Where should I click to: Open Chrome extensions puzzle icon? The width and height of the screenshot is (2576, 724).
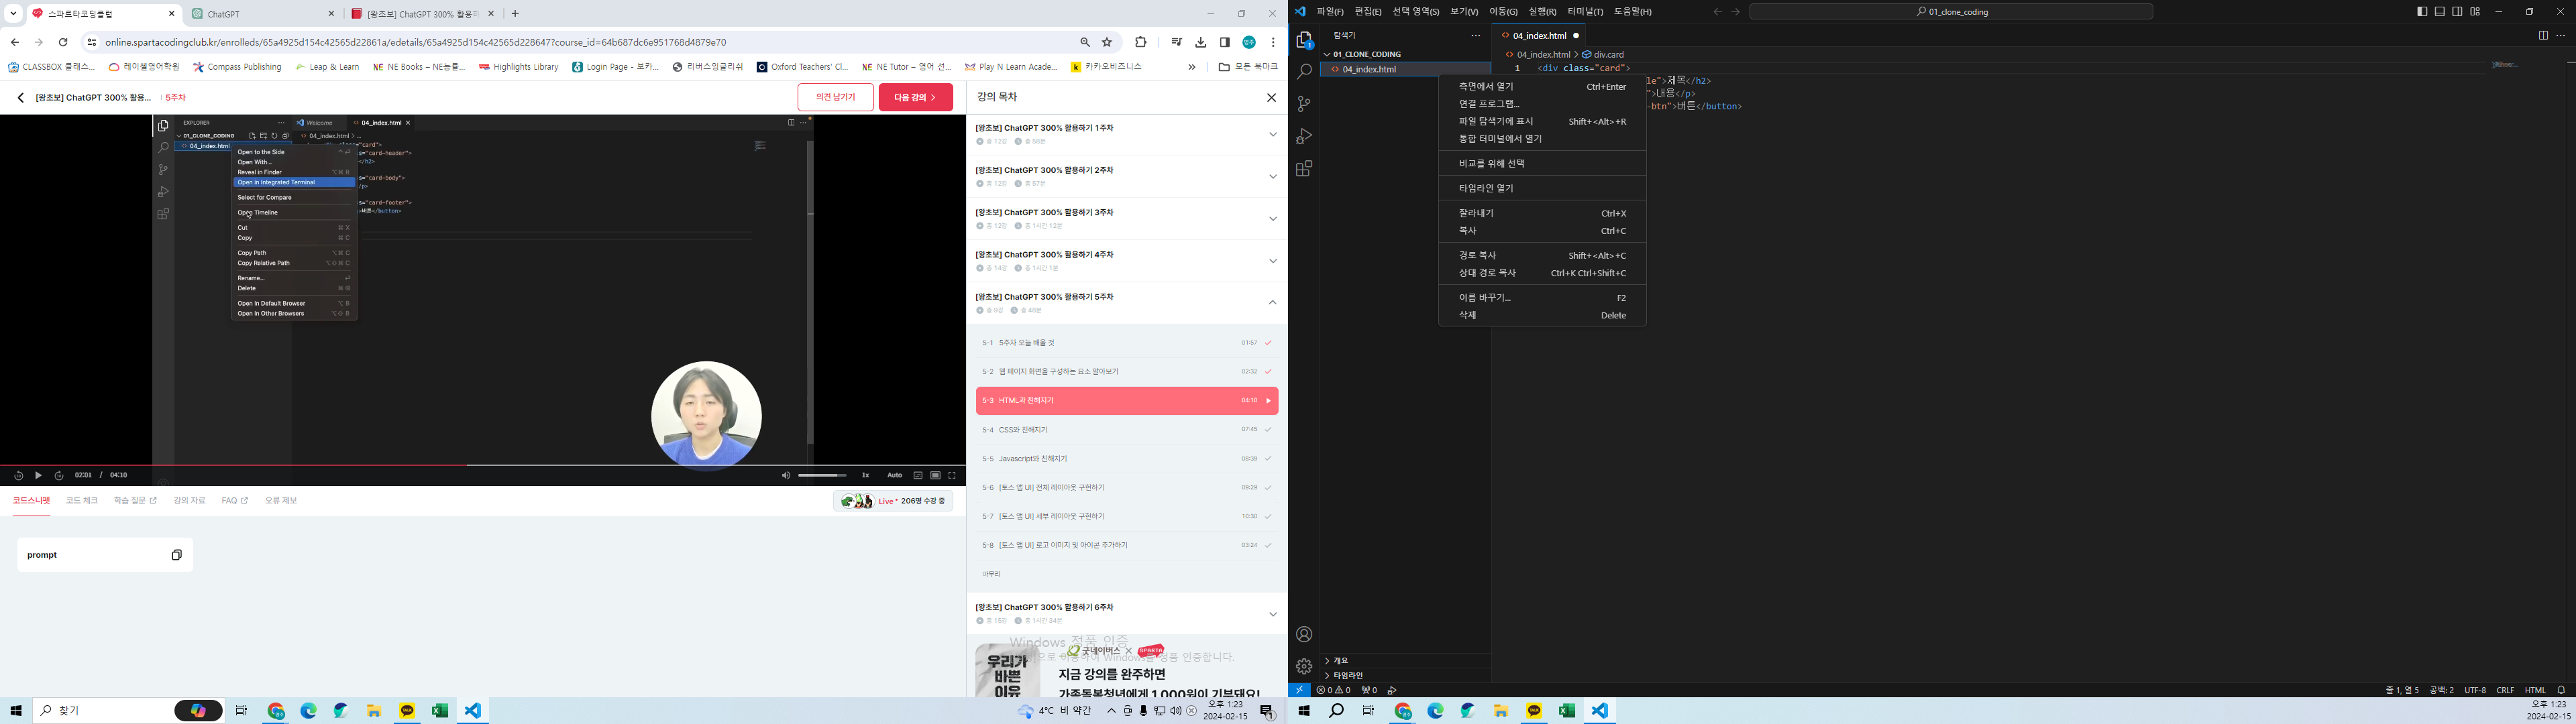(1140, 42)
